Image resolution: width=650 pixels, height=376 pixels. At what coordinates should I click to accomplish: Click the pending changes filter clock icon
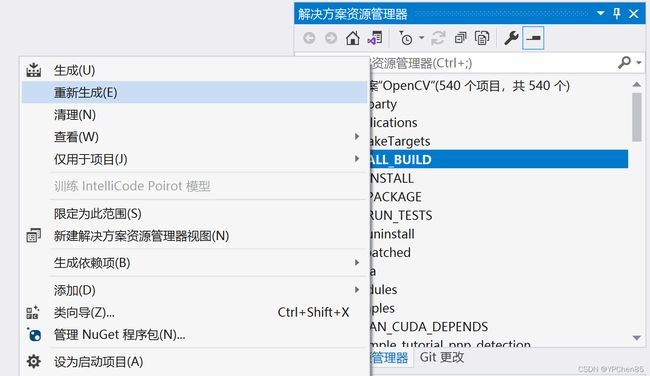coord(406,38)
